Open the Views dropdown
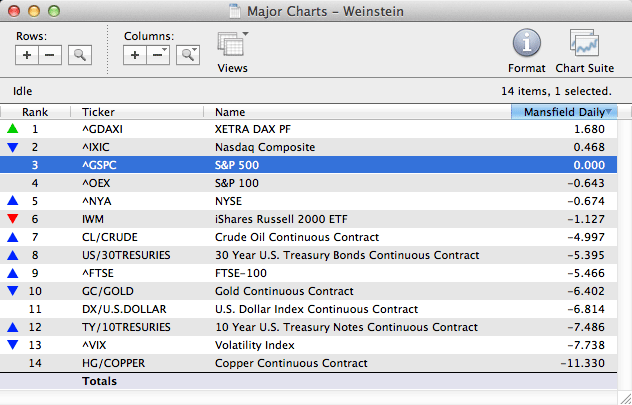632x405 pixels. point(233,46)
